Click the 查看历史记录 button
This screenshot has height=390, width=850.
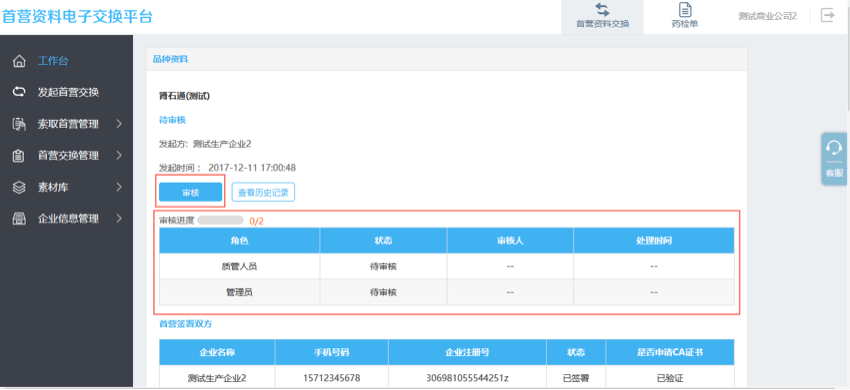tap(263, 192)
